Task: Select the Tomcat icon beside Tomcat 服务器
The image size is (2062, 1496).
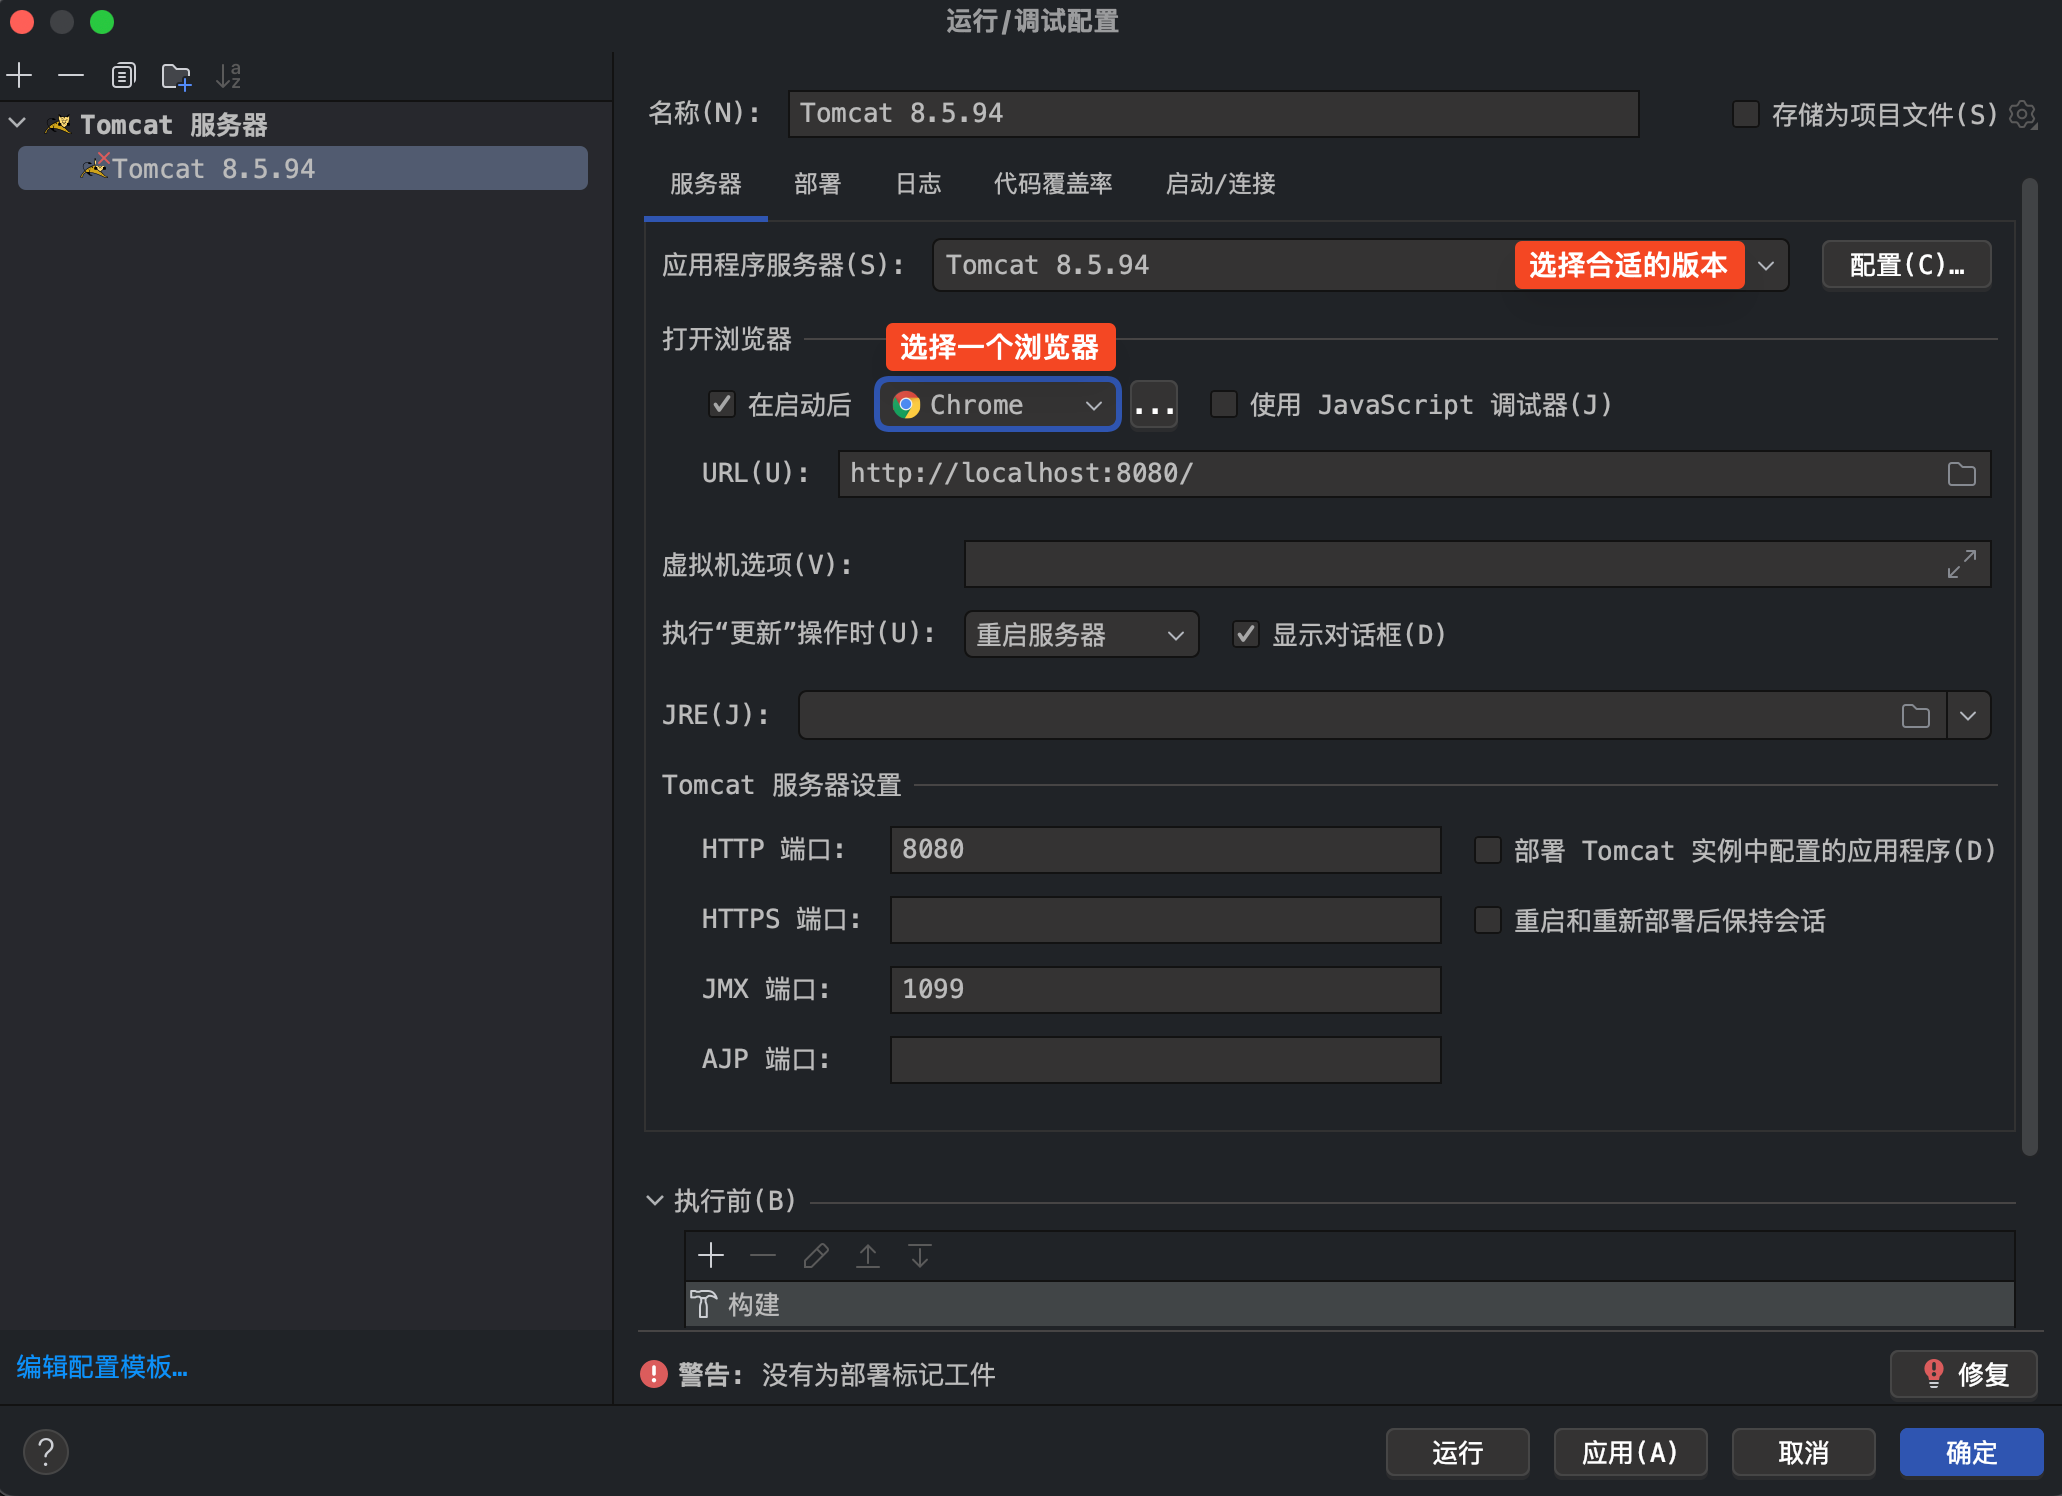Action: point(58,125)
